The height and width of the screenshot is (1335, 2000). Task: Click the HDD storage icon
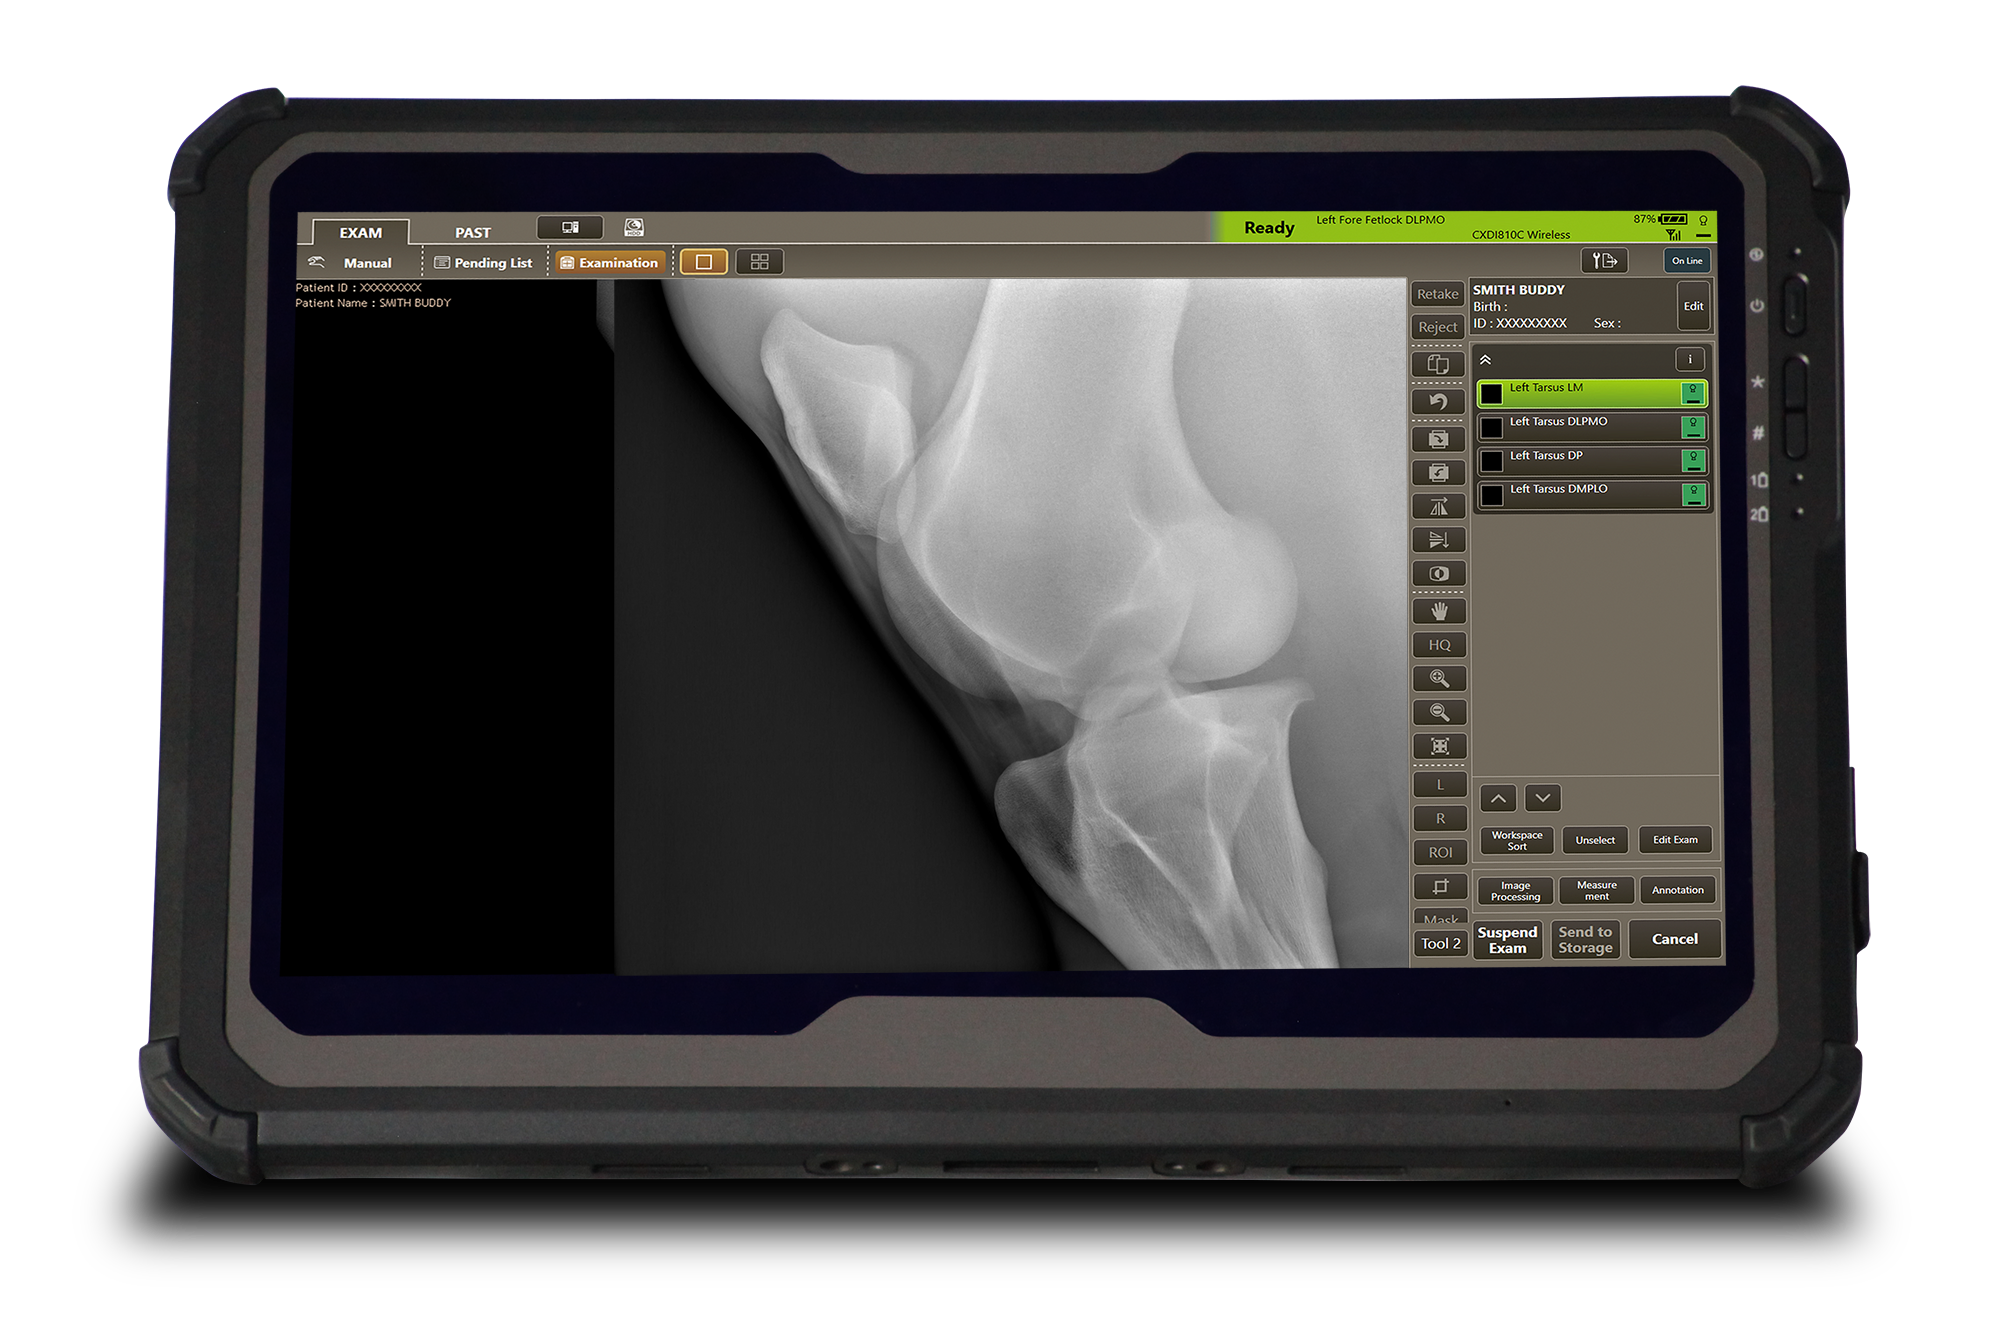634,227
